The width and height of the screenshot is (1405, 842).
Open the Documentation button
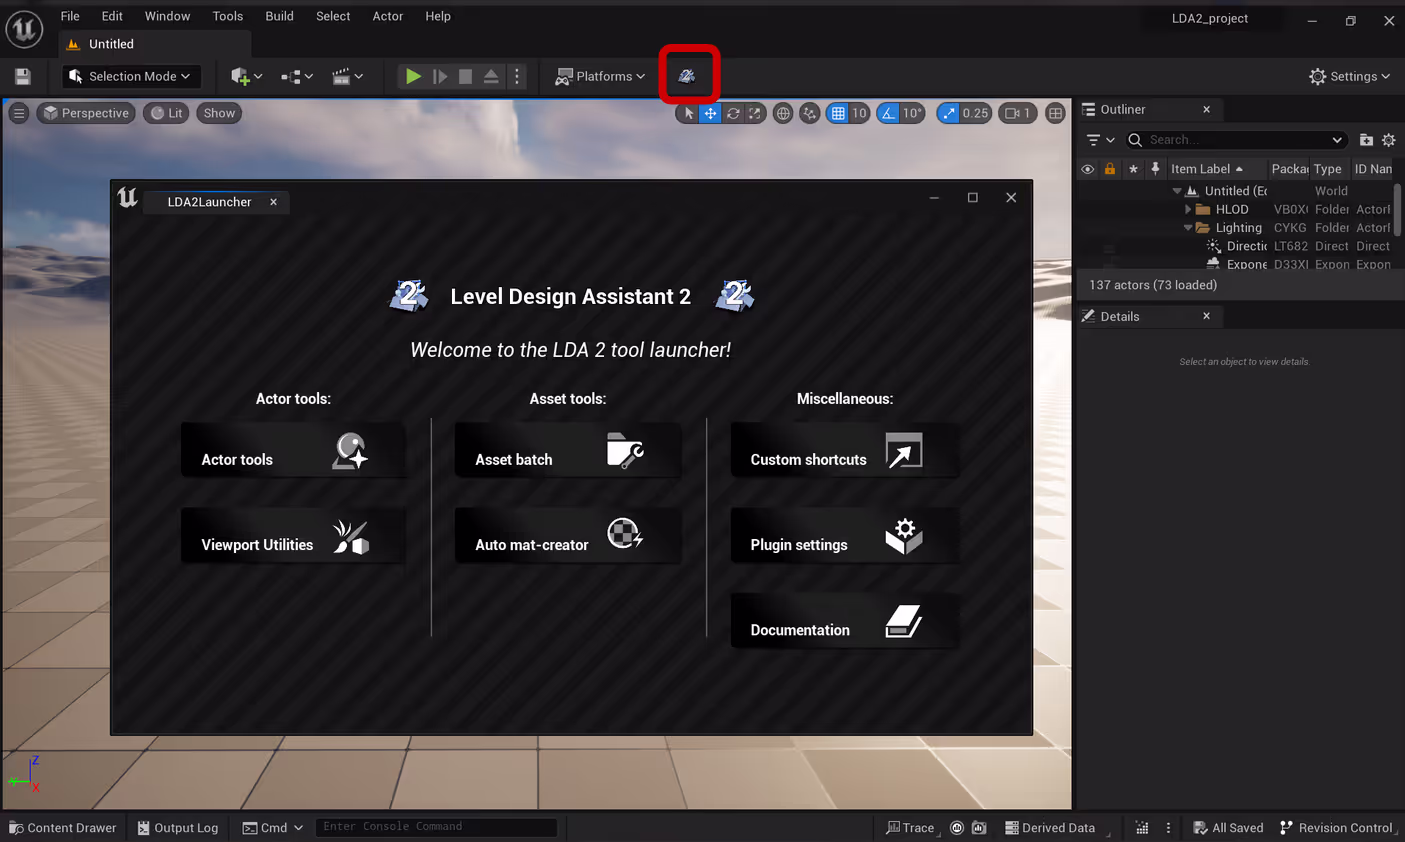click(845, 621)
